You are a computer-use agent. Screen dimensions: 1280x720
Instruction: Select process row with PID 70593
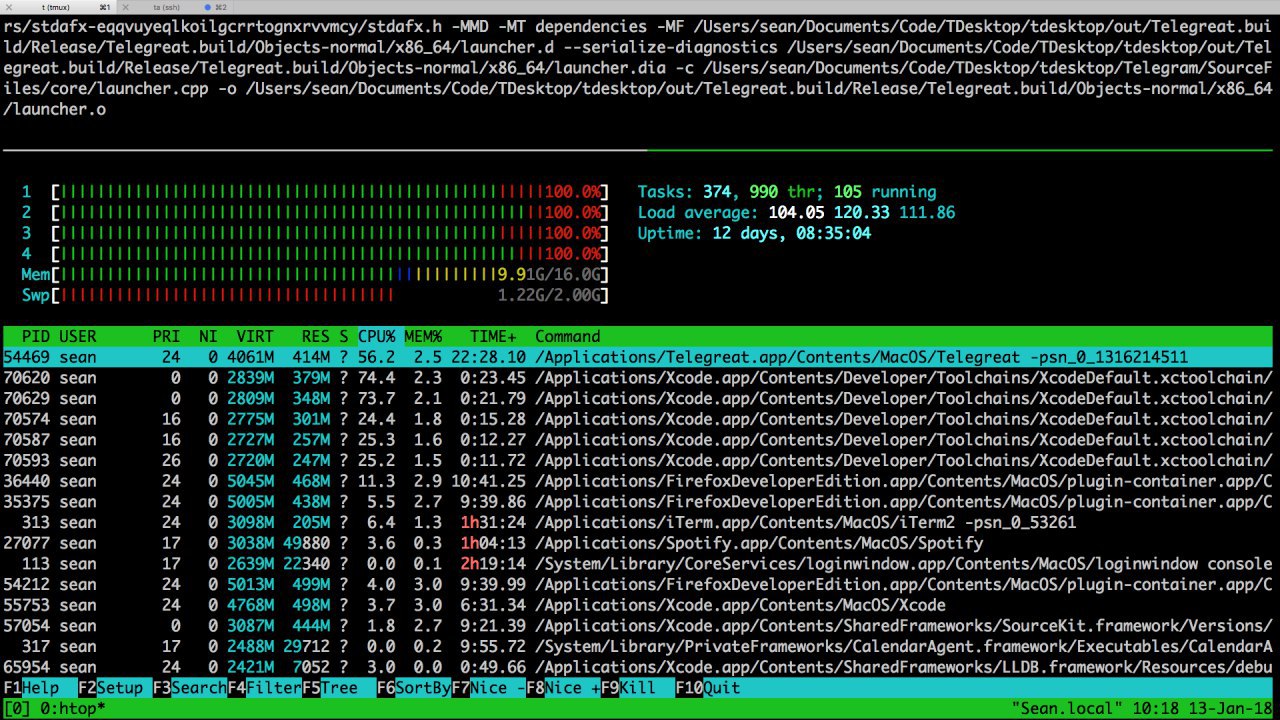(638, 460)
